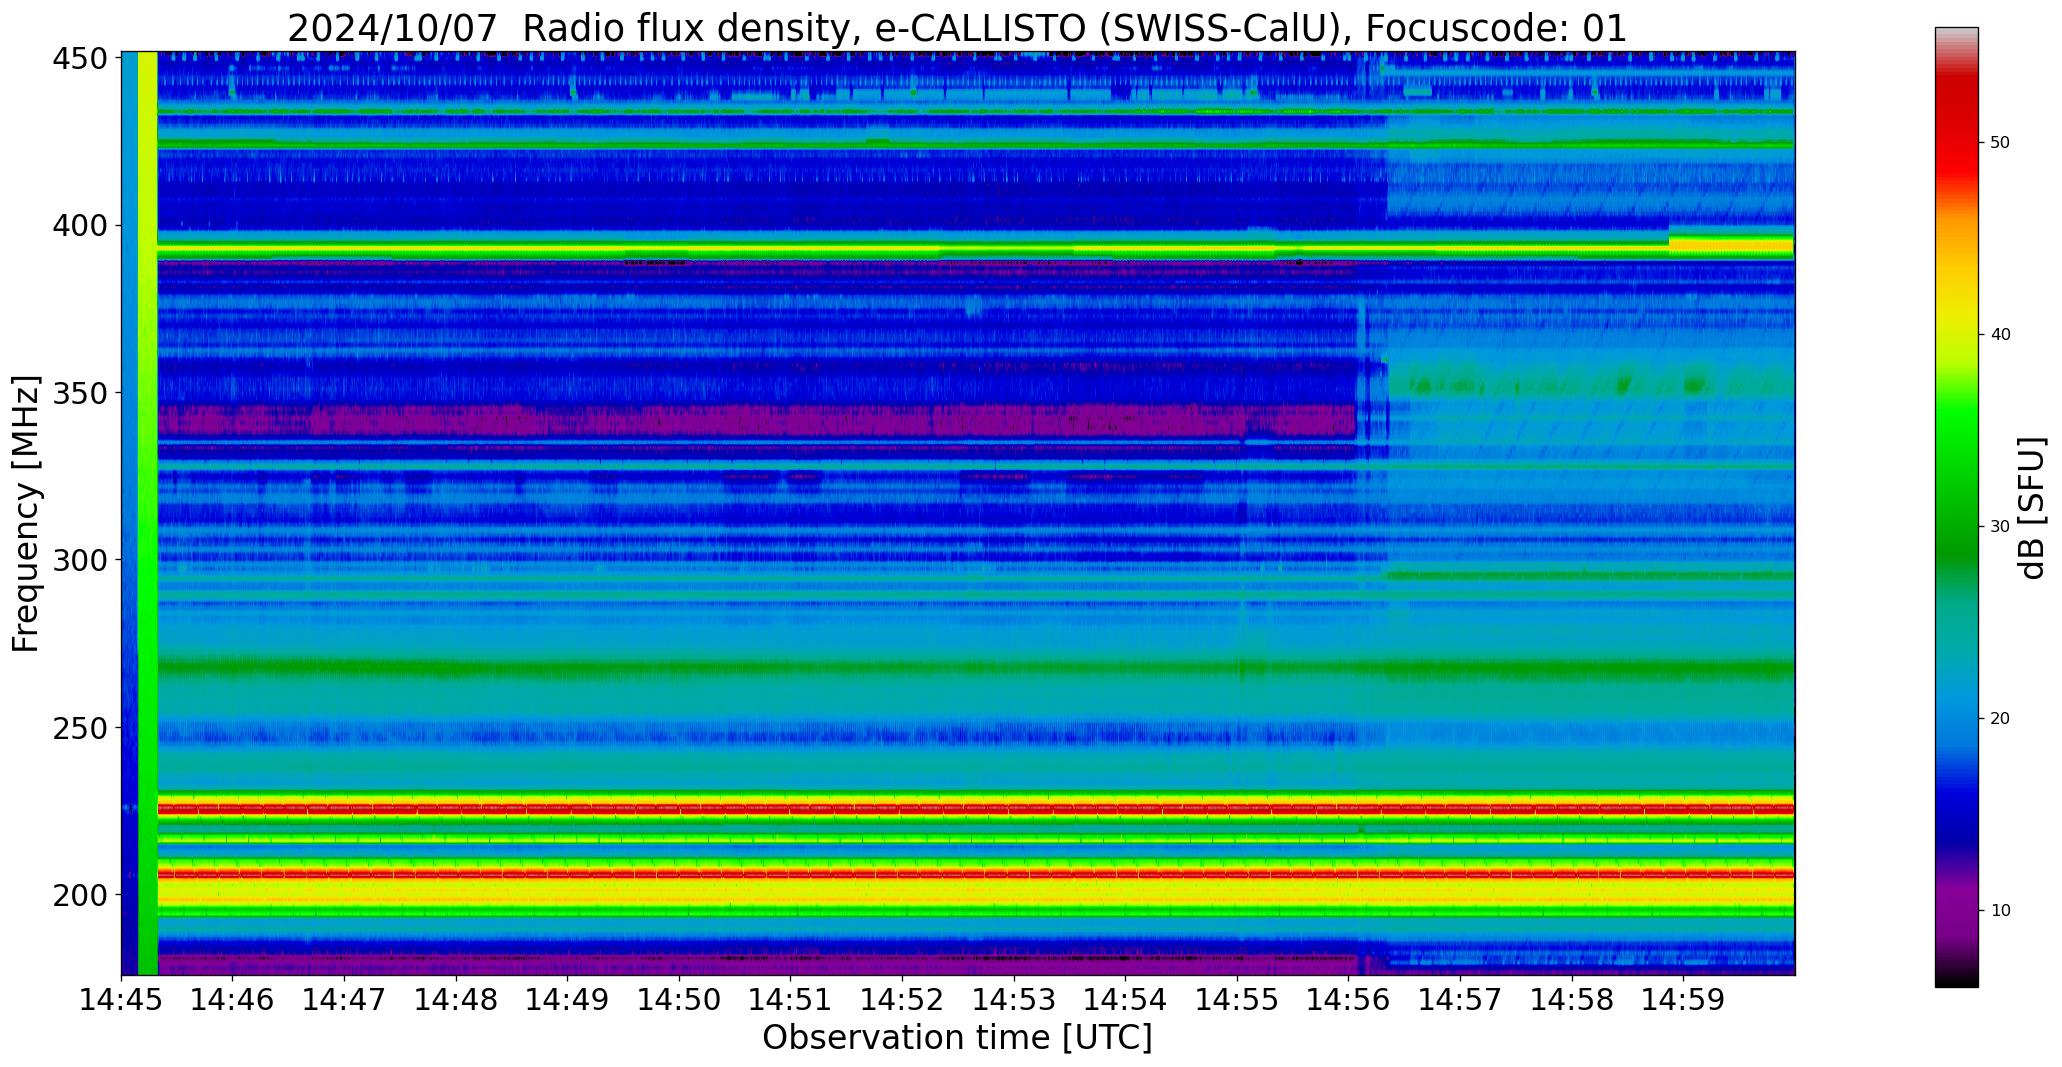Click the purple band near 342 MHz

tap(757, 421)
